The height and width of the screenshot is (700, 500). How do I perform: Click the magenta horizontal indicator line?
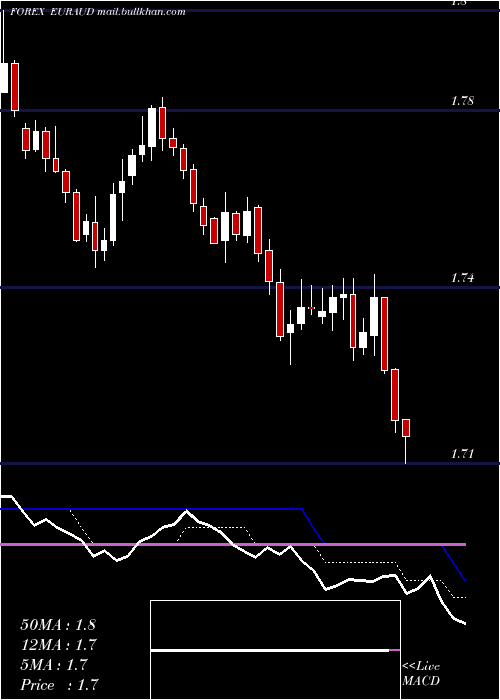[233, 545]
